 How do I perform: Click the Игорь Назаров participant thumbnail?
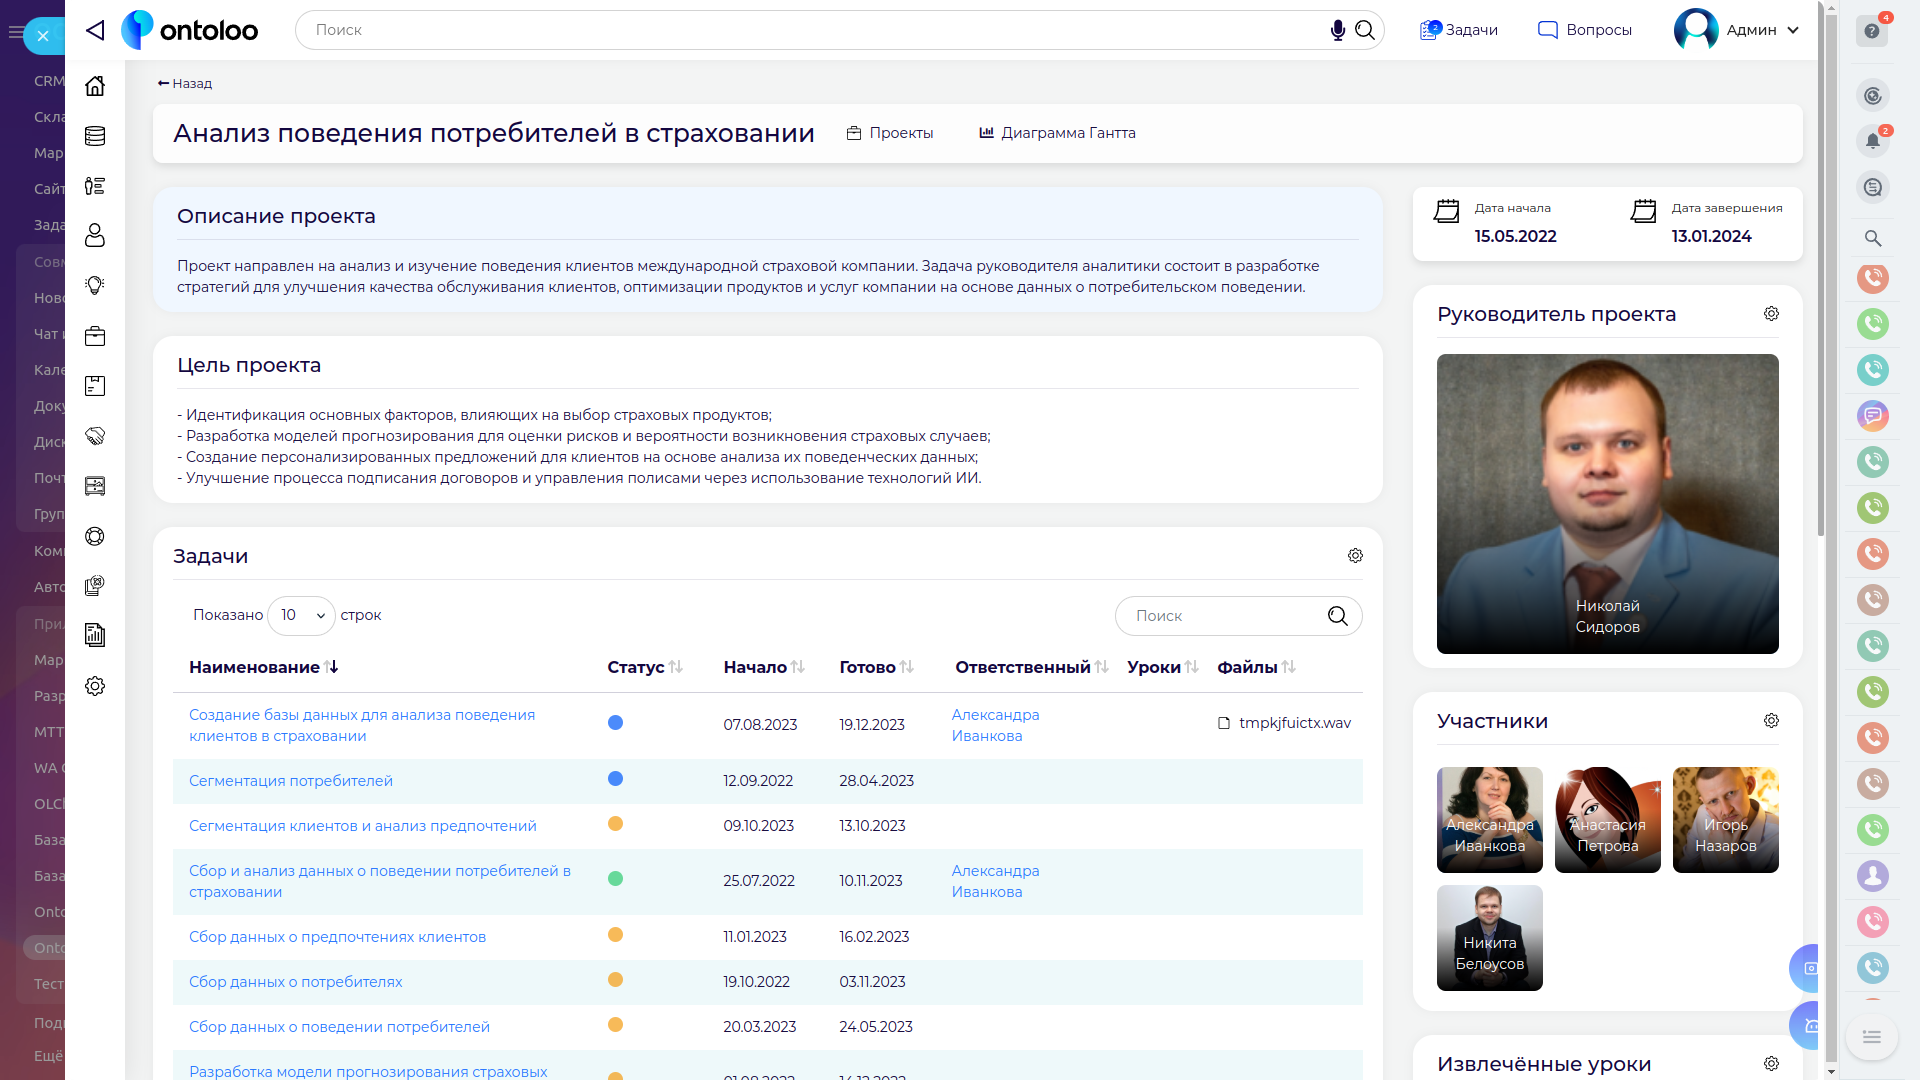[1725, 820]
